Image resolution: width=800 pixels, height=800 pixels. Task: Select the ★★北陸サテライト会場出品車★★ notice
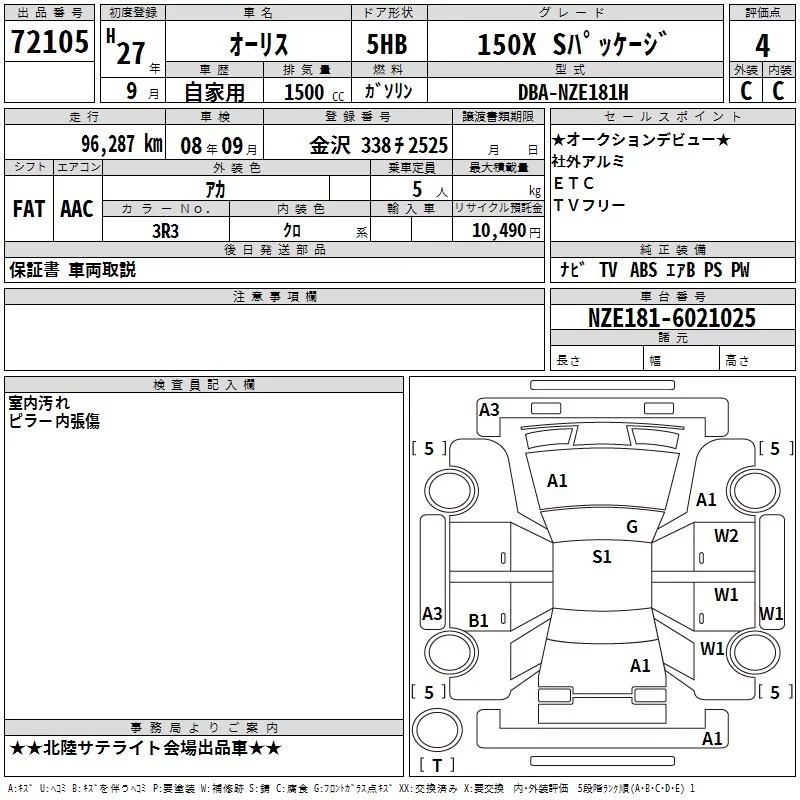click(x=145, y=748)
